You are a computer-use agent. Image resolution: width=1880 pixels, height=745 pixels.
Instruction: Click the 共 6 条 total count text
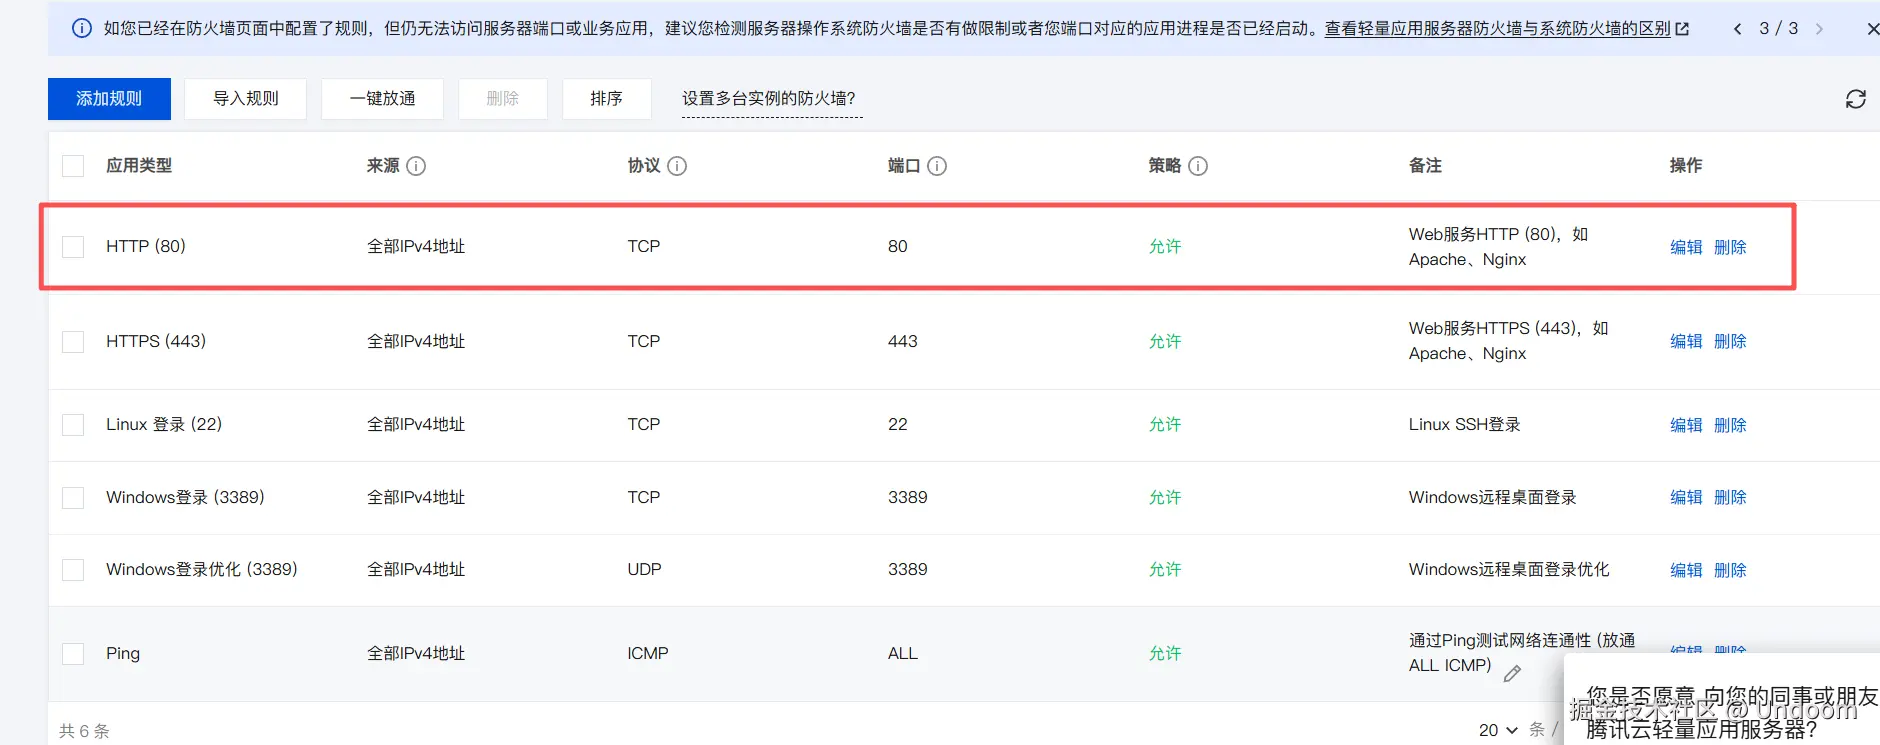point(84,731)
